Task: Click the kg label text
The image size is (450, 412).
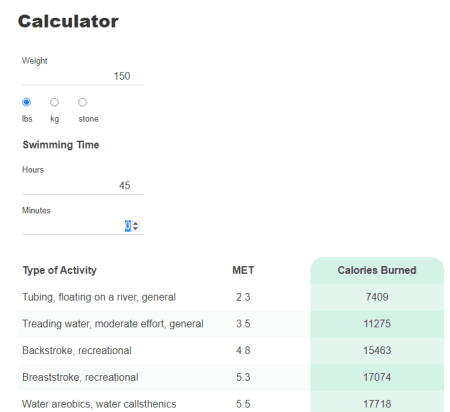Action: (55, 119)
